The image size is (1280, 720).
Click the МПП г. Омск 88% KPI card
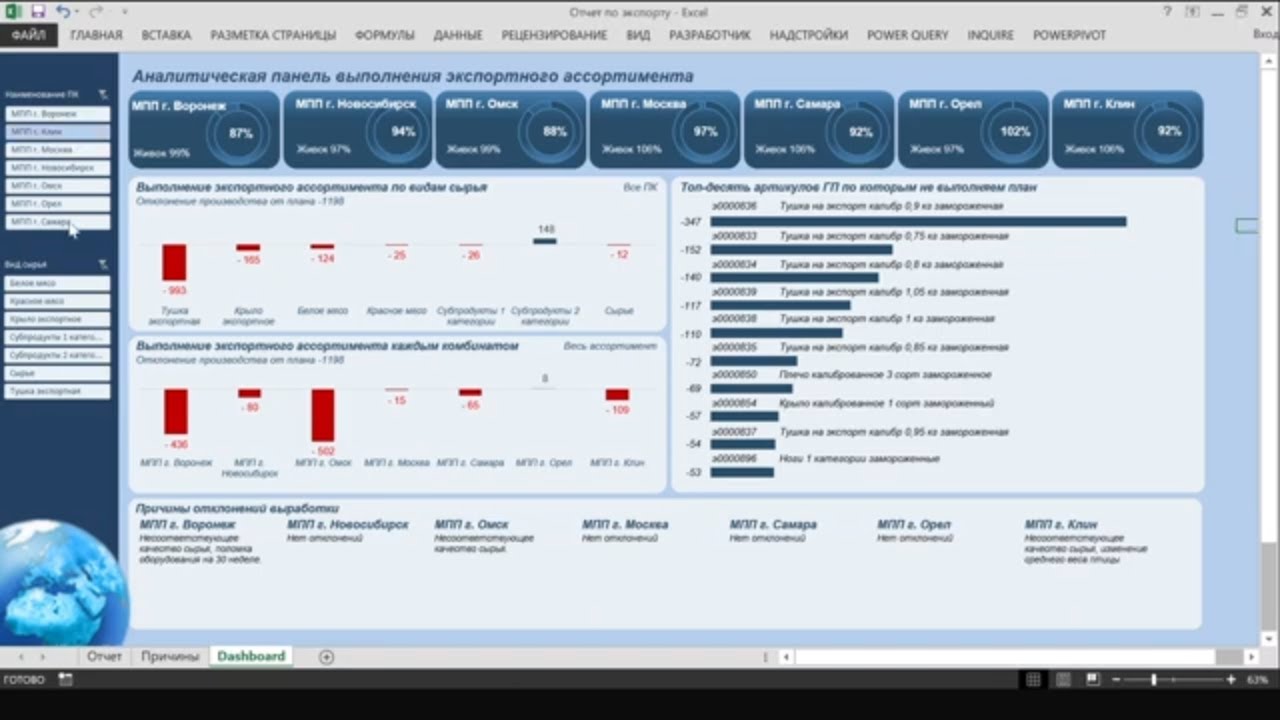(511, 129)
